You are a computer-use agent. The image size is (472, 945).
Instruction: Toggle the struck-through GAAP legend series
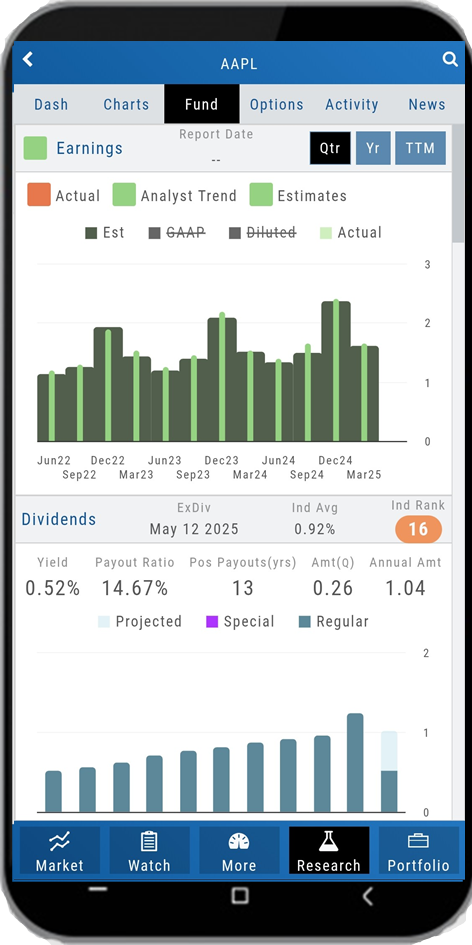click(177, 233)
